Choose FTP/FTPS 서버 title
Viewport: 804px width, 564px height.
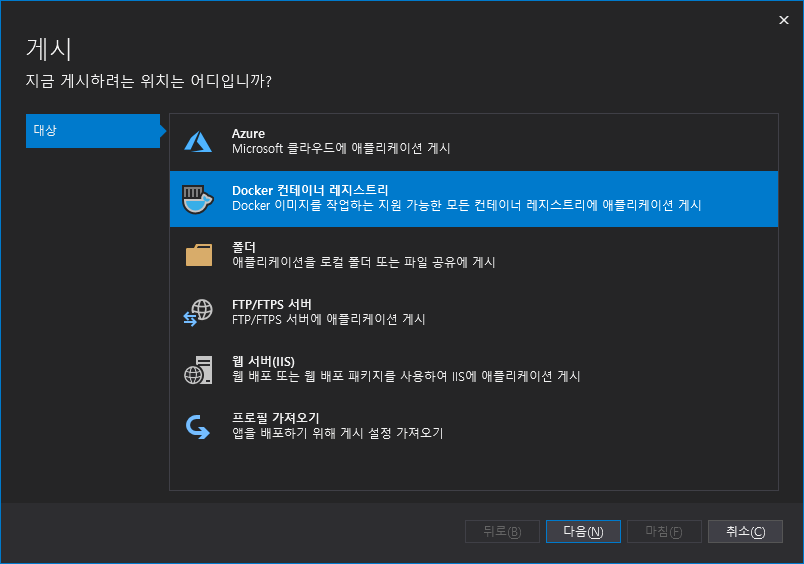pyautogui.click(x=272, y=304)
